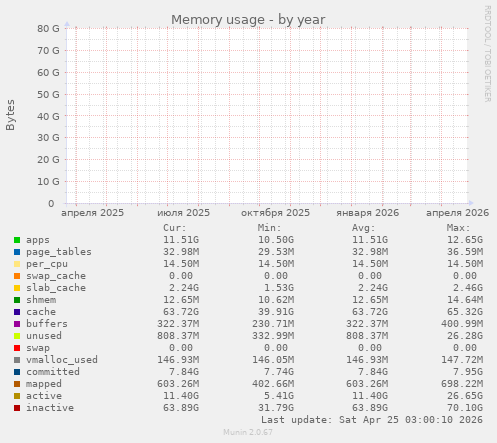Click the buffers purple legend swatch
497x443 pixels.
click(17, 324)
